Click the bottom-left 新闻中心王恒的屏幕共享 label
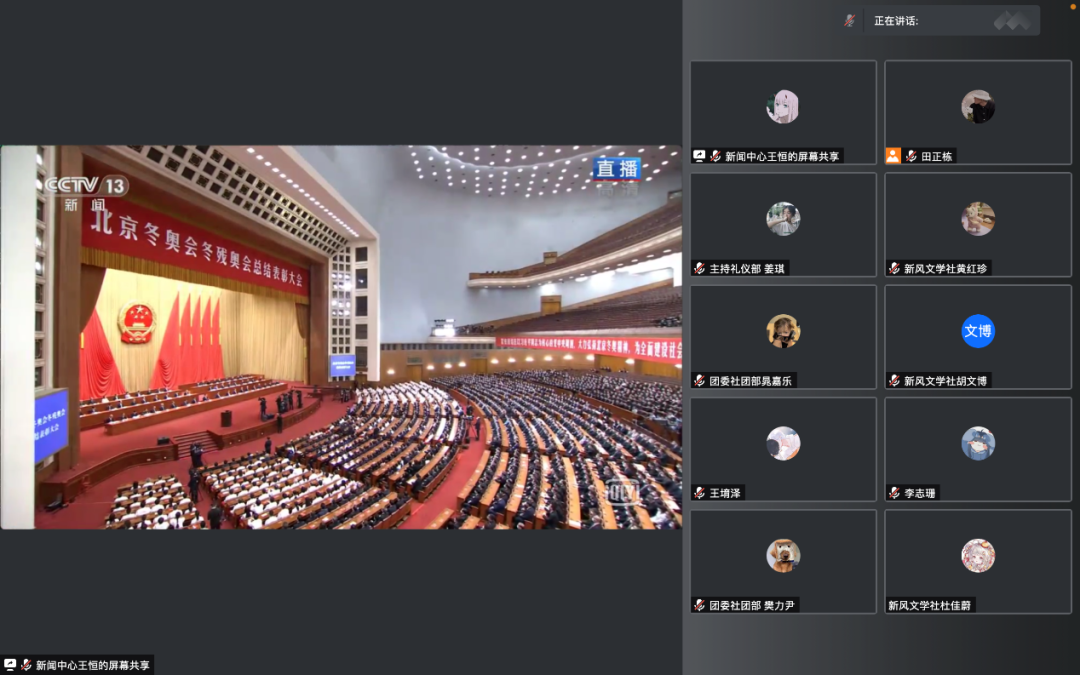The image size is (1080, 675). coord(92,665)
